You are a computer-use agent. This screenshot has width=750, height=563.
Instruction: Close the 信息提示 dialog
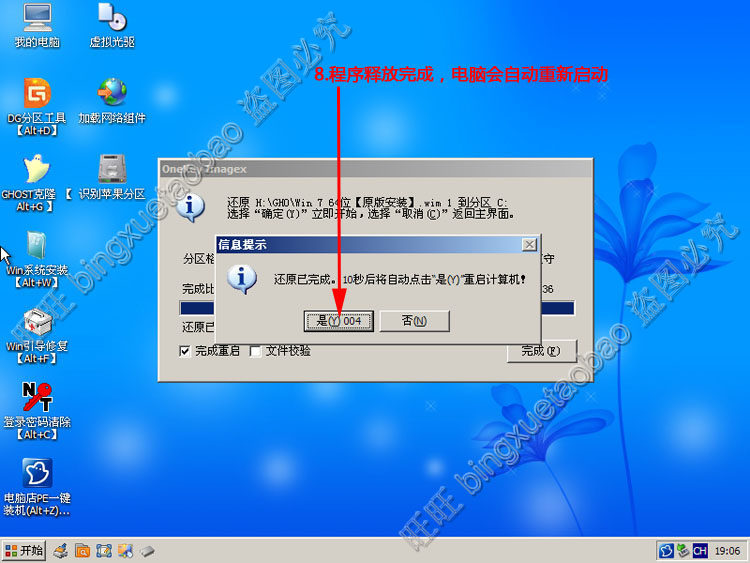[529, 245]
